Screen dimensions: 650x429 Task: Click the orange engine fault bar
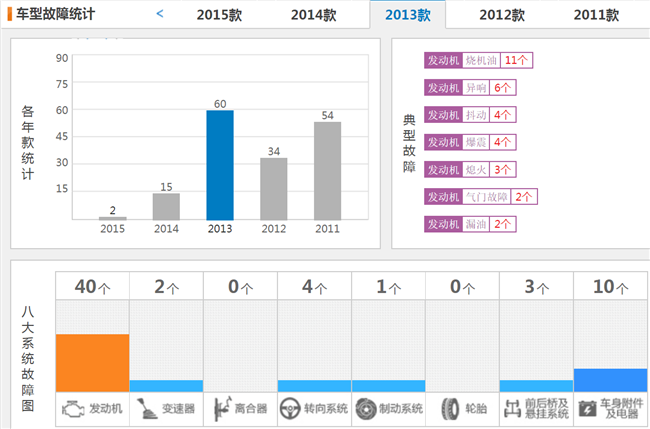coord(92,363)
